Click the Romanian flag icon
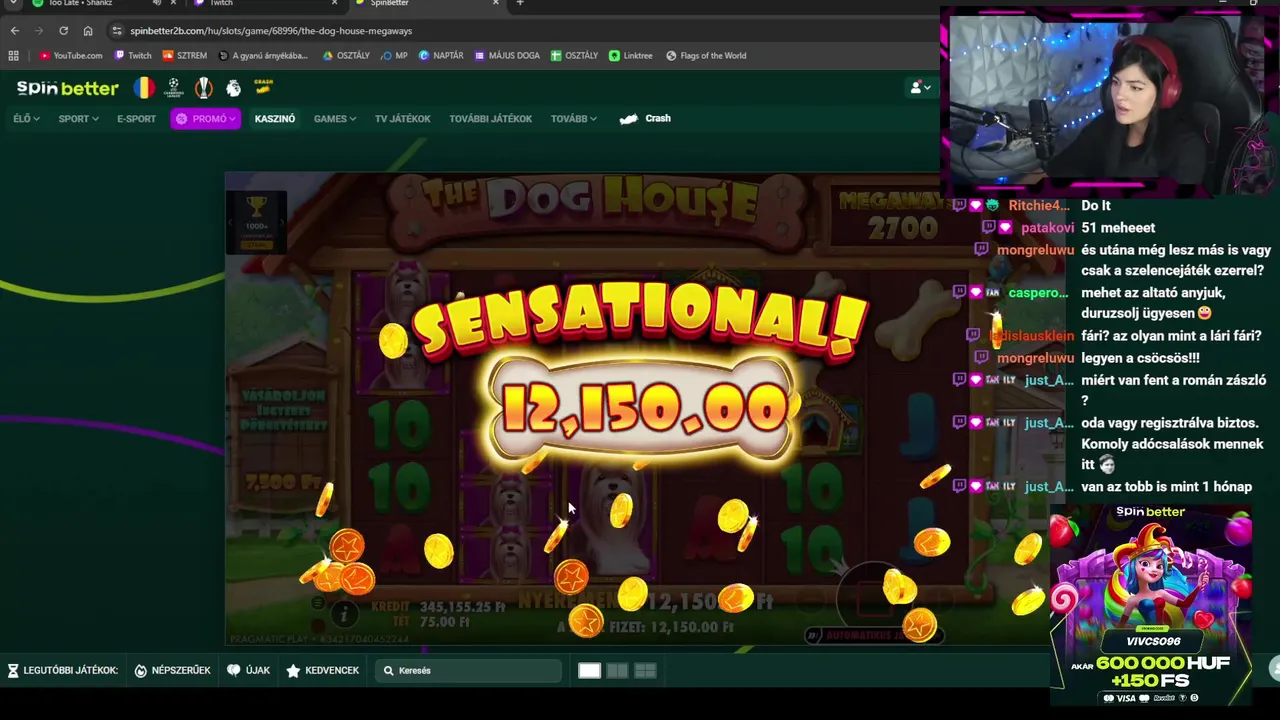The image size is (1280, 720). [144, 88]
